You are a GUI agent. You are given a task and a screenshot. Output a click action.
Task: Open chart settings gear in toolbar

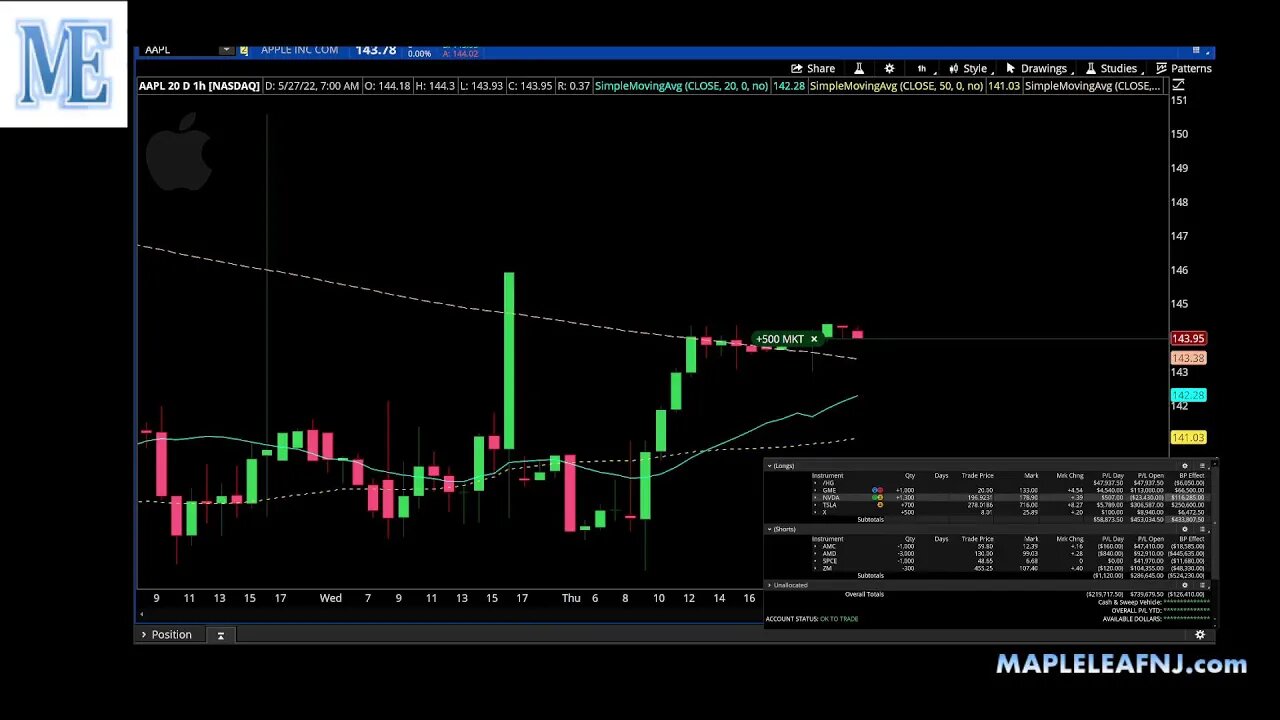pos(889,68)
